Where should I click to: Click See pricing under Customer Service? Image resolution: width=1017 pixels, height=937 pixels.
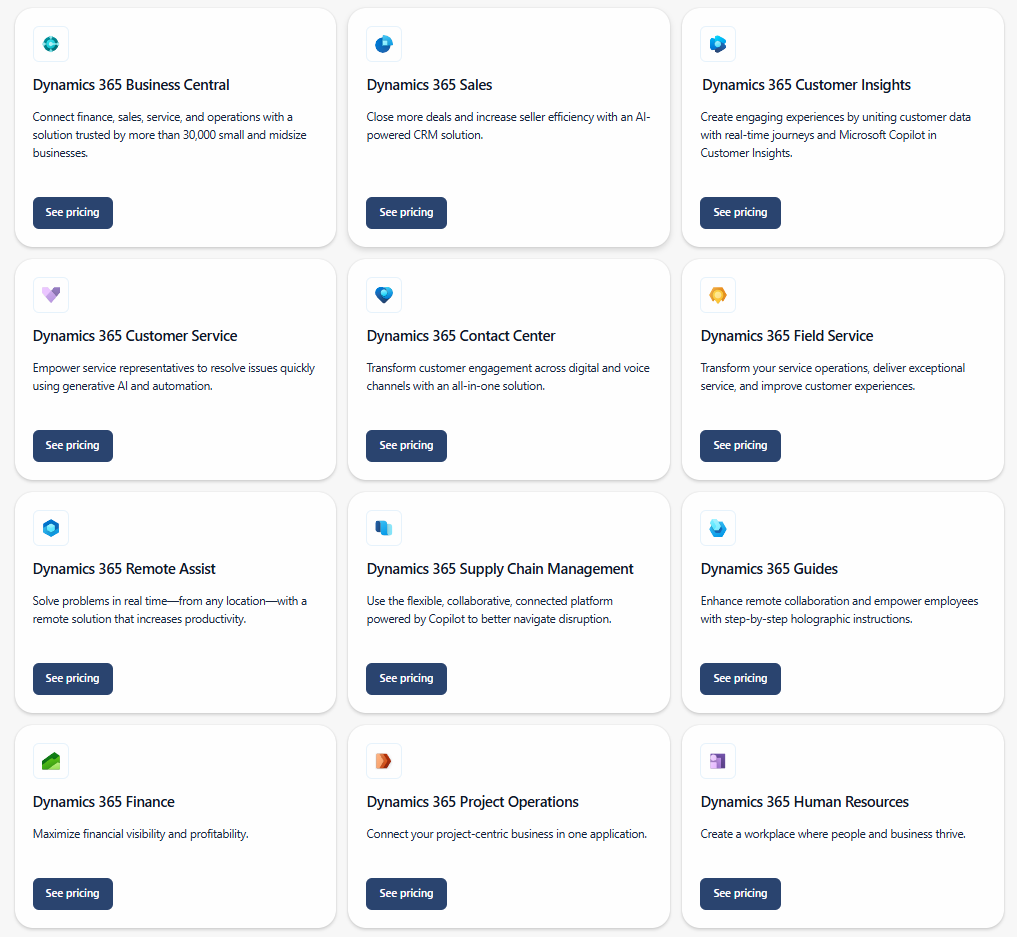tap(72, 445)
